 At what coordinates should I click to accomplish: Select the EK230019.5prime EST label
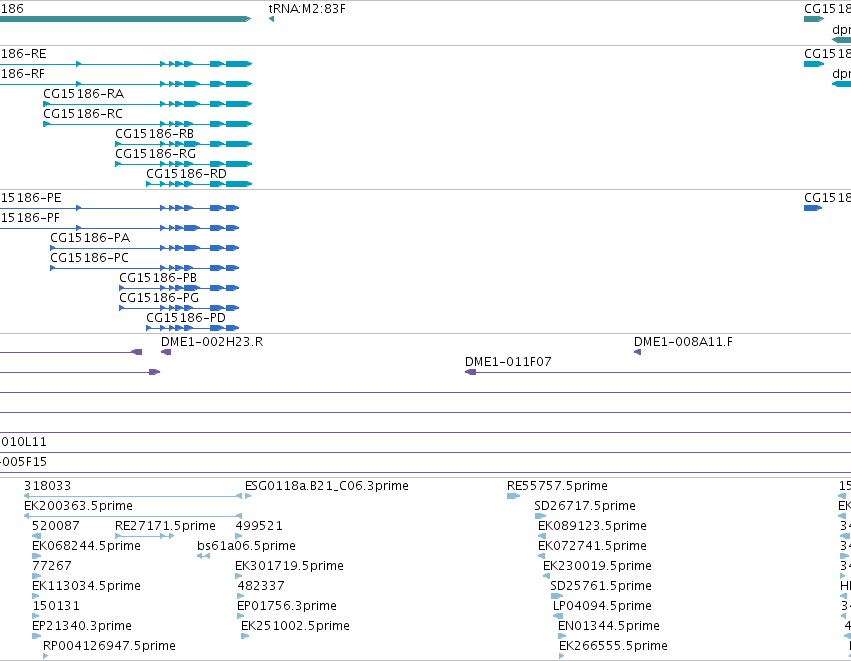pyautogui.click(x=597, y=566)
